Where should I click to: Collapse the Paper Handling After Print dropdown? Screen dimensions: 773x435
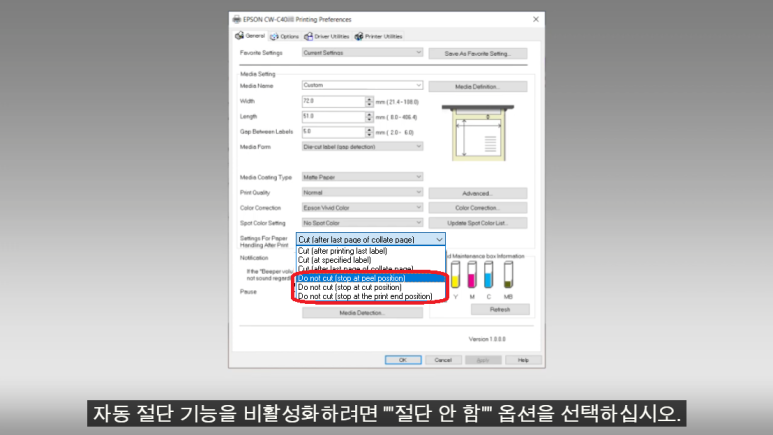point(371,239)
